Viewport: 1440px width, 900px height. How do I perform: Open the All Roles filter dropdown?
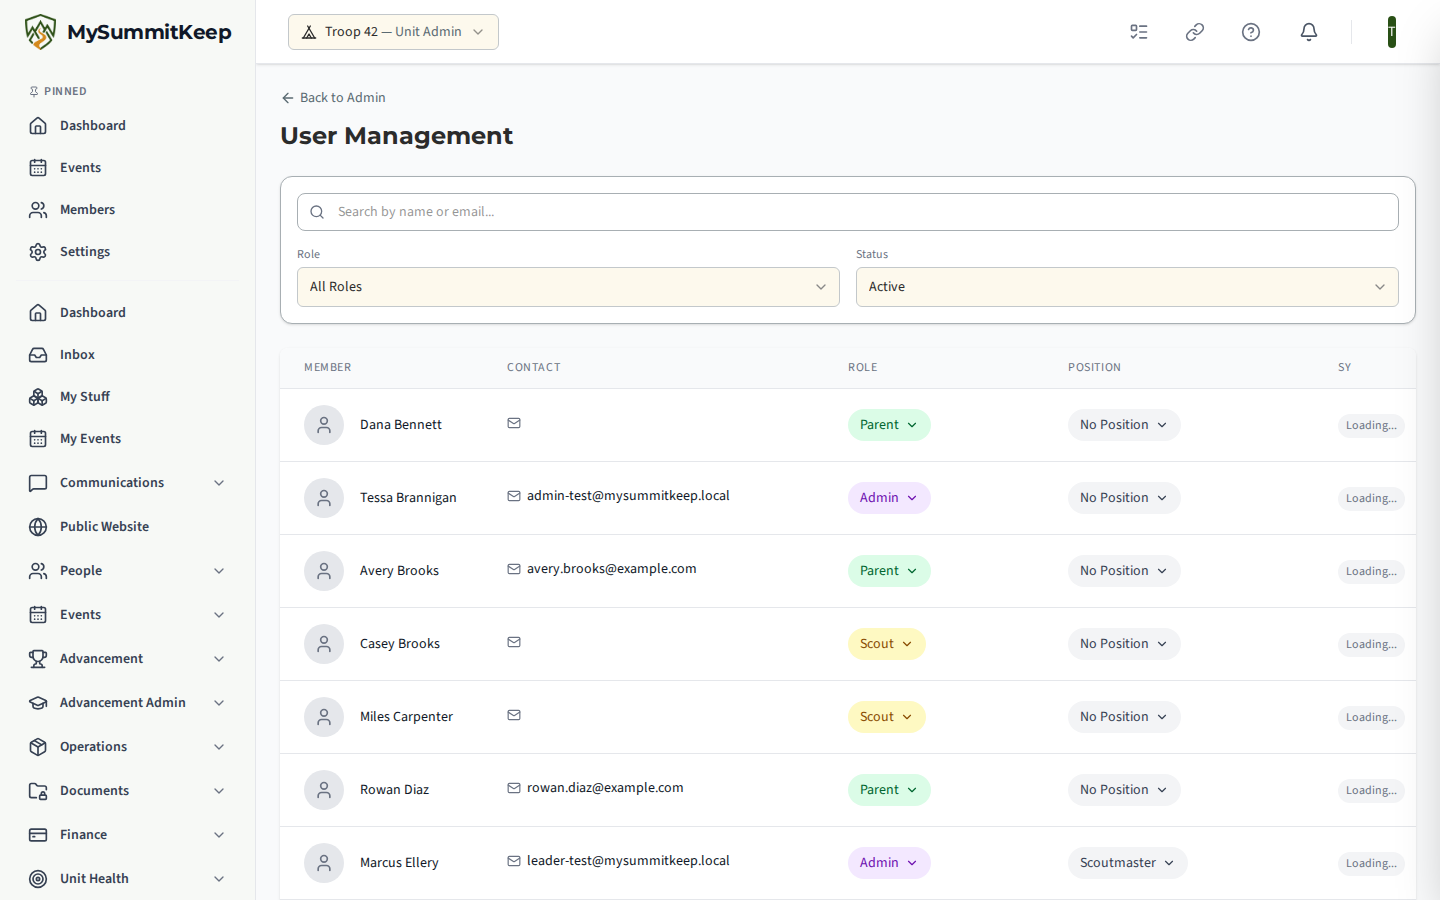tap(568, 287)
